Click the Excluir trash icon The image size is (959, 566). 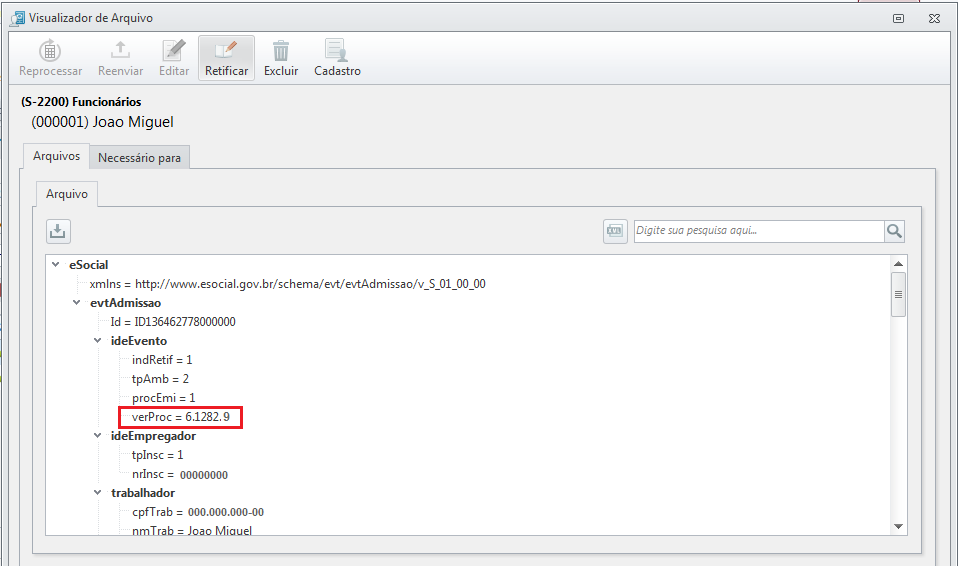click(x=281, y=51)
